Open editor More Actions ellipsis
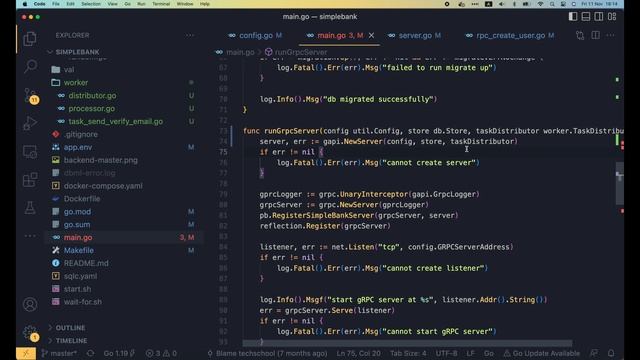The image size is (640, 360). [x=610, y=36]
